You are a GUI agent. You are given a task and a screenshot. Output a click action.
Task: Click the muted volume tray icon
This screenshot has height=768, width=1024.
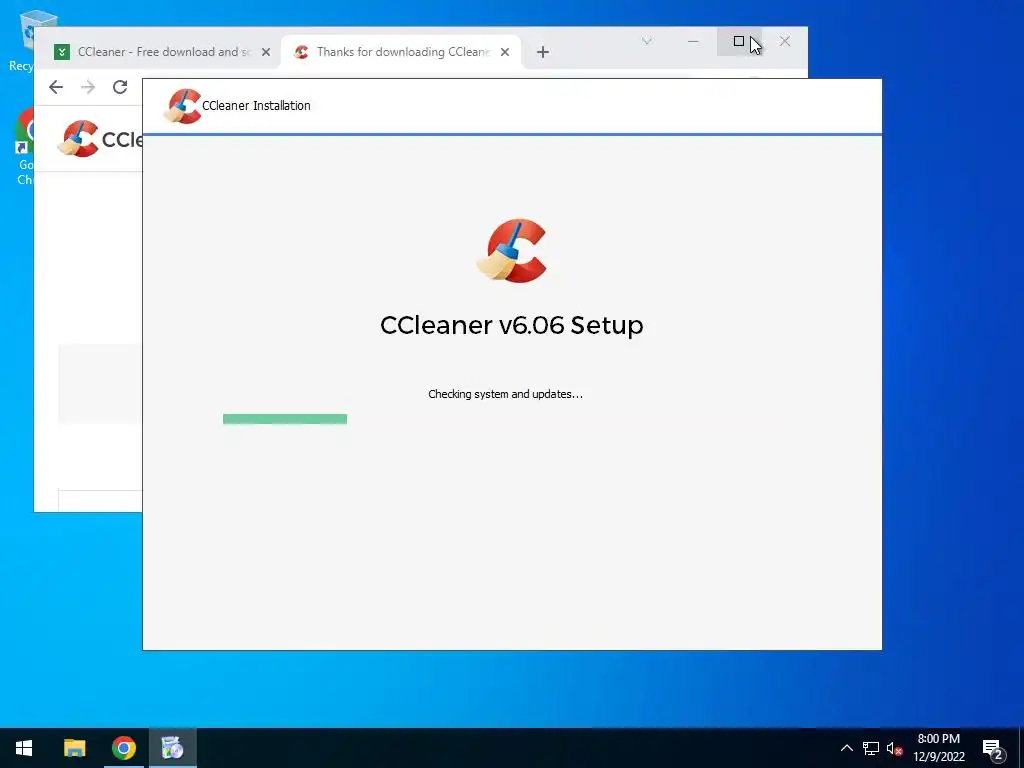click(x=894, y=748)
